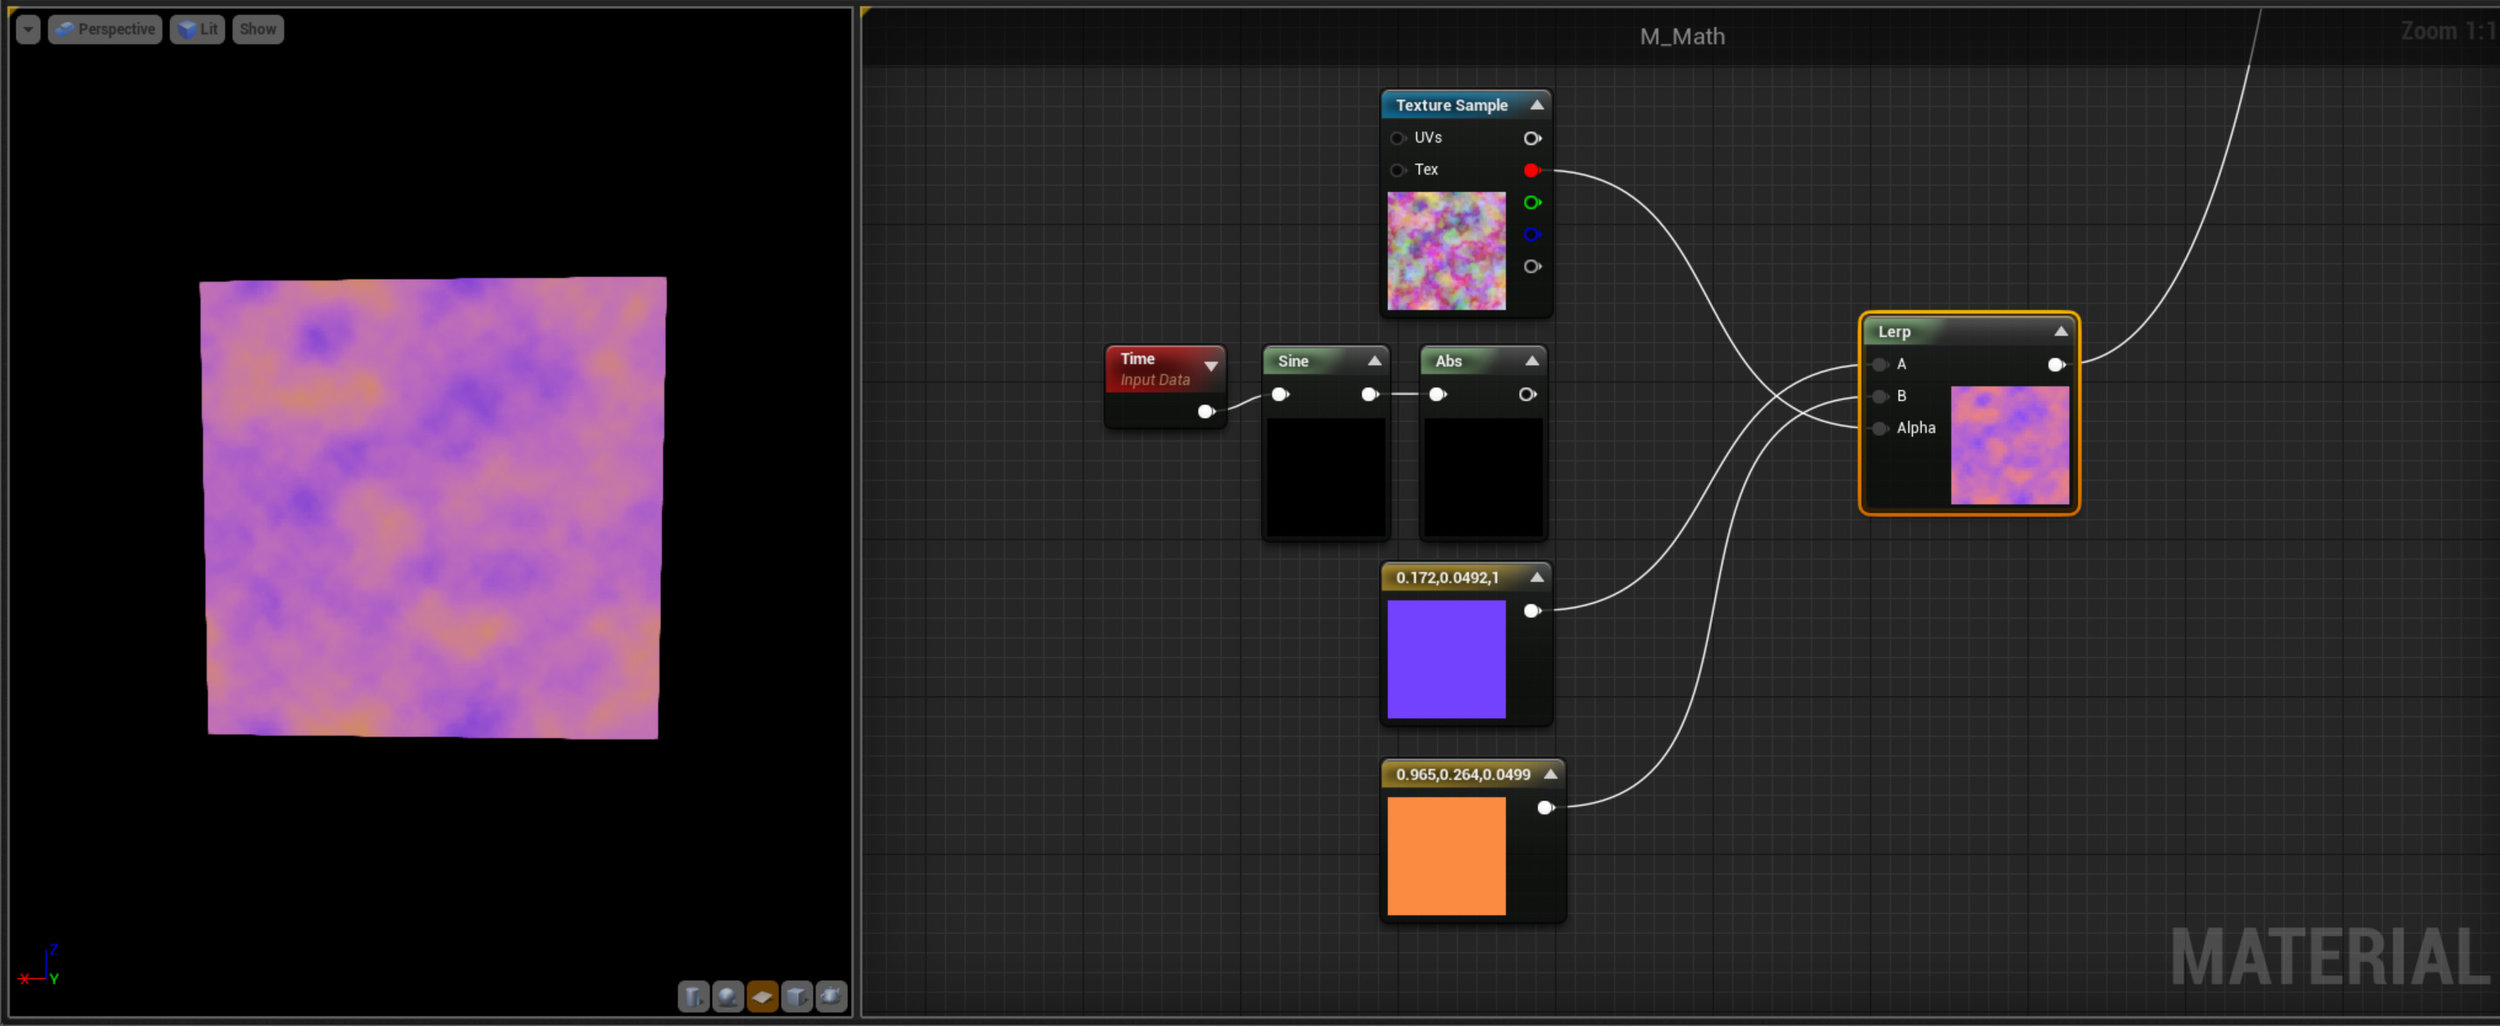Image resolution: width=2500 pixels, height=1026 pixels.
Task: Collapse the Texture Sample node preview
Action: [x=1537, y=105]
